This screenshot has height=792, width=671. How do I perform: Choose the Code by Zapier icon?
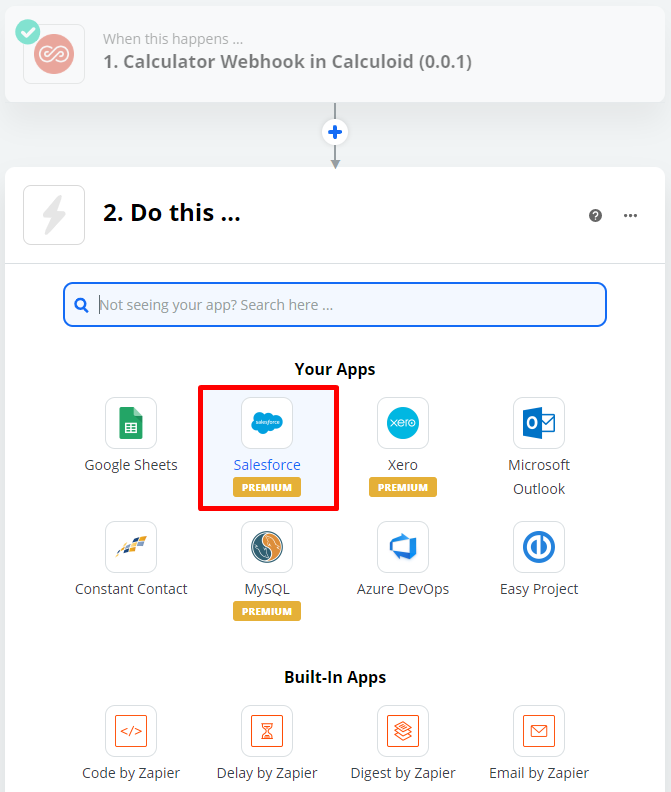pos(131,731)
